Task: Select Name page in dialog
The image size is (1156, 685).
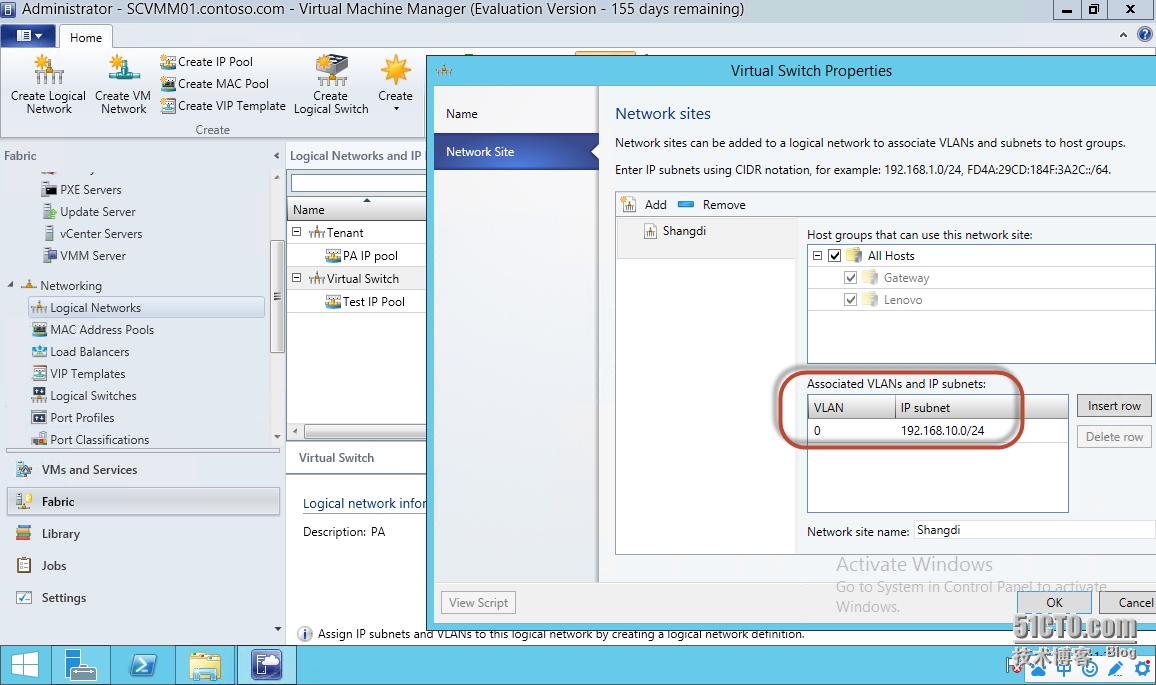Action: pyautogui.click(x=516, y=114)
